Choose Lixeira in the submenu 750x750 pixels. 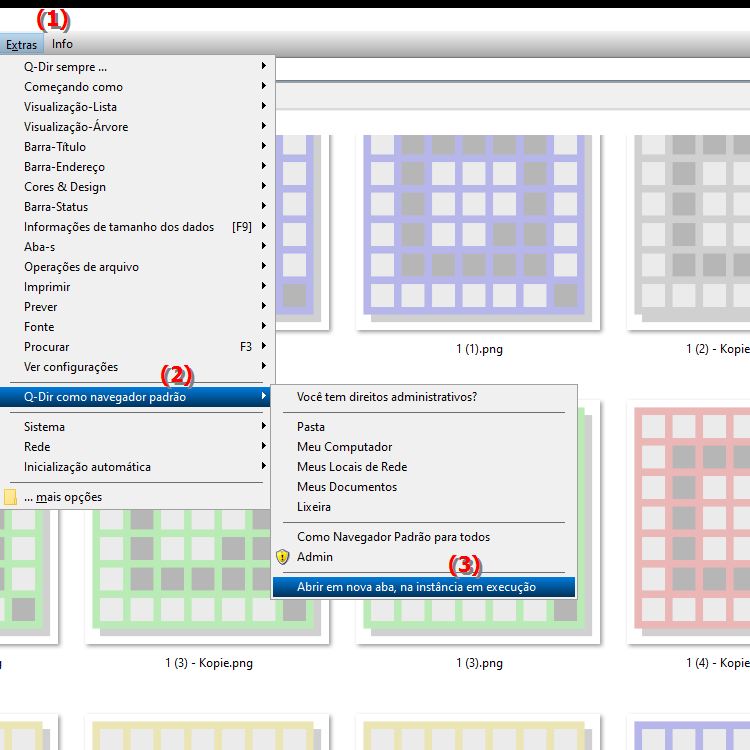[424, 507]
